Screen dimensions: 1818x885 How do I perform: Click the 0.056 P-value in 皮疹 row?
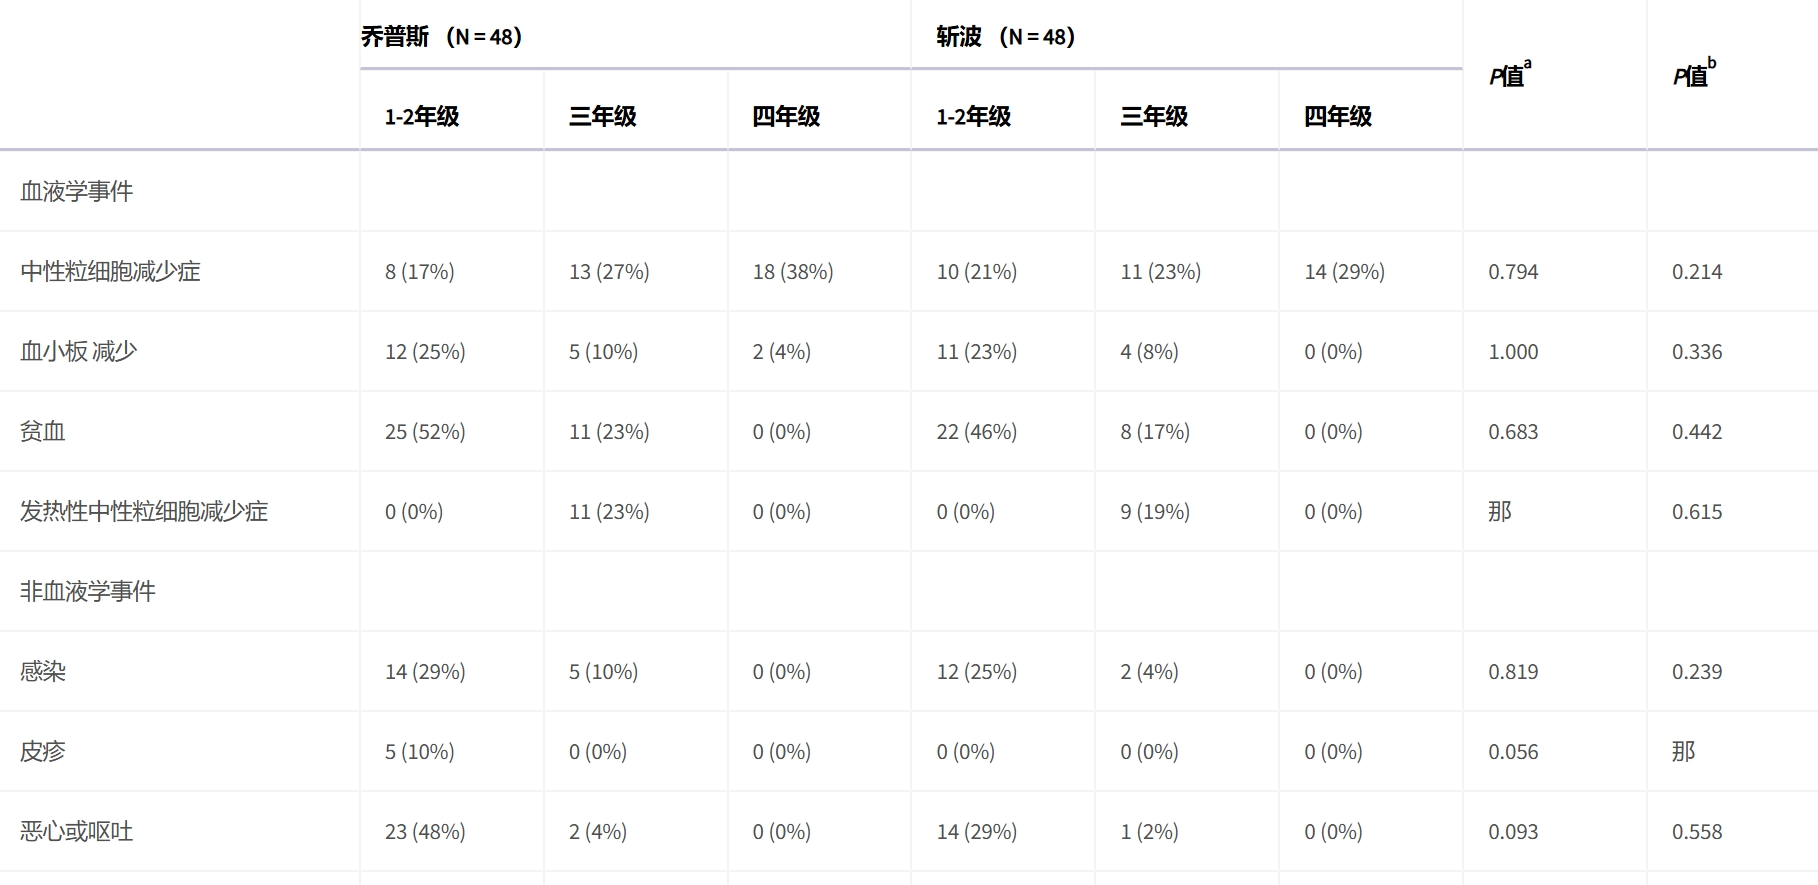pos(1513,751)
